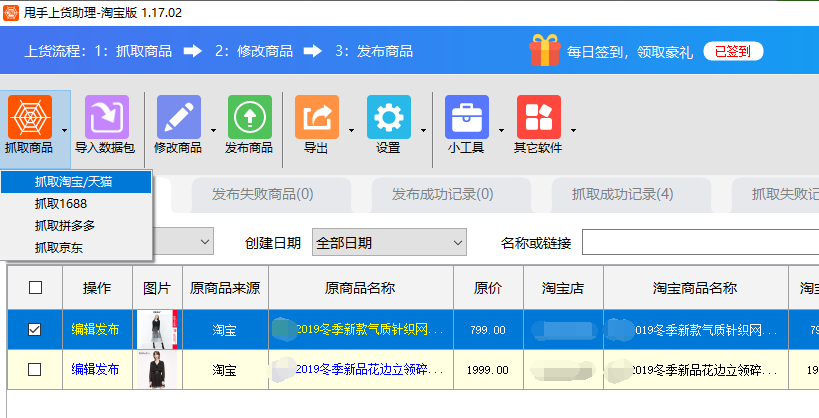The height and width of the screenshot is (418, 819).
Task: Open the orange 导出 export icon
Action: click(317, 117)
